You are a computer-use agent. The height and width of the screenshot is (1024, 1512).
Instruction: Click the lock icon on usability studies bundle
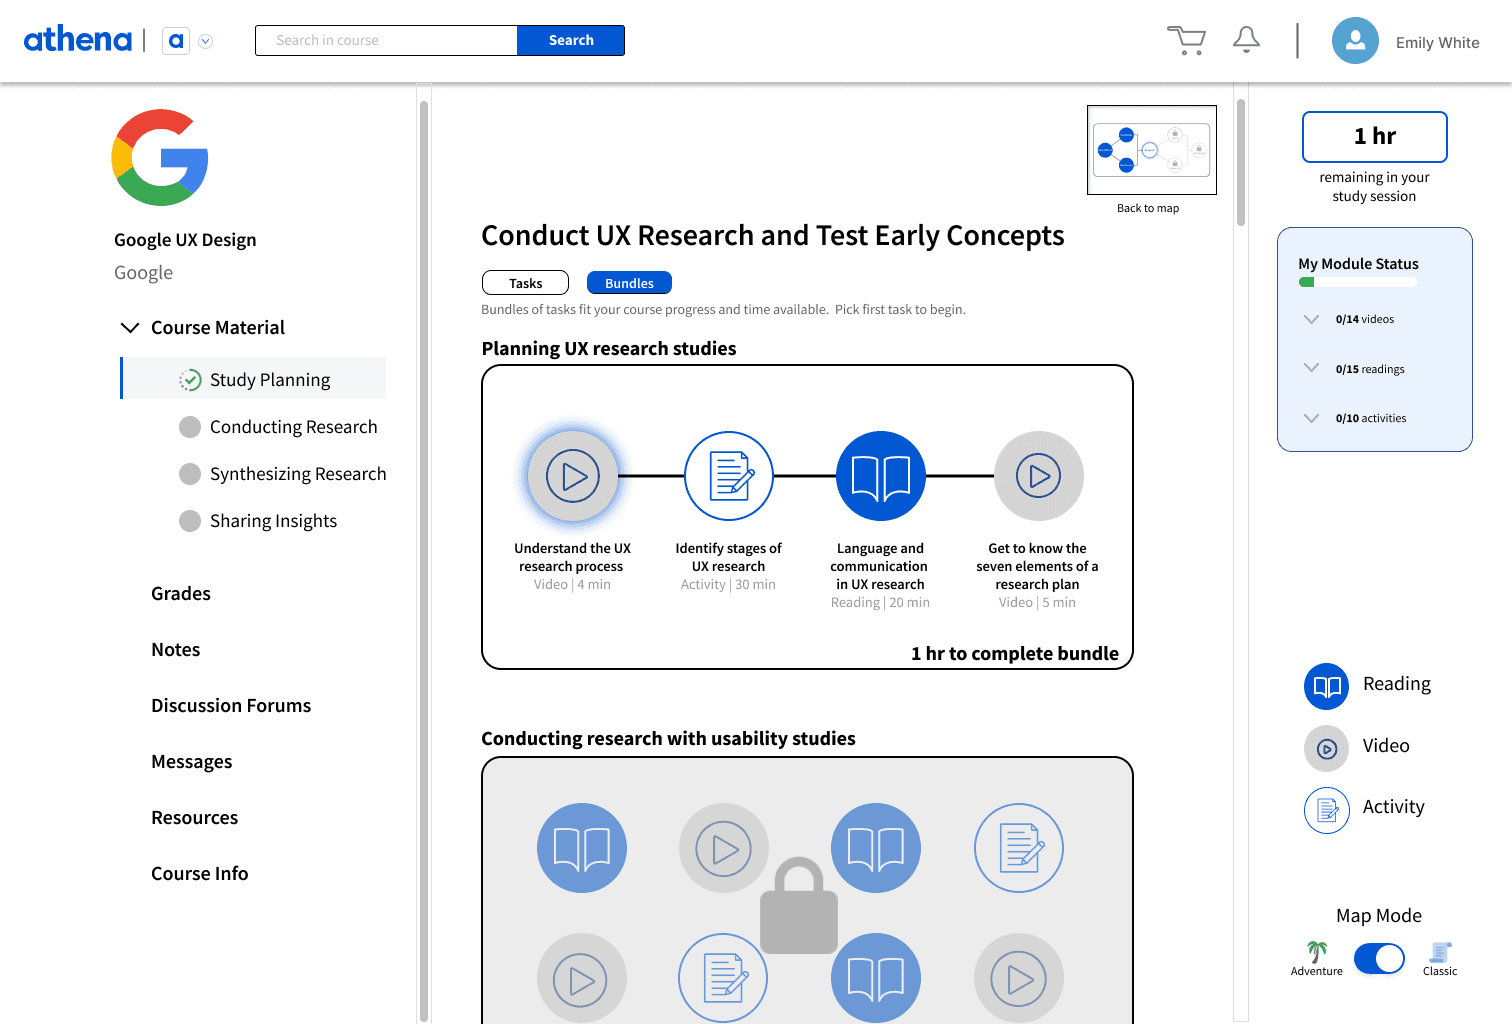click(799, 905)
